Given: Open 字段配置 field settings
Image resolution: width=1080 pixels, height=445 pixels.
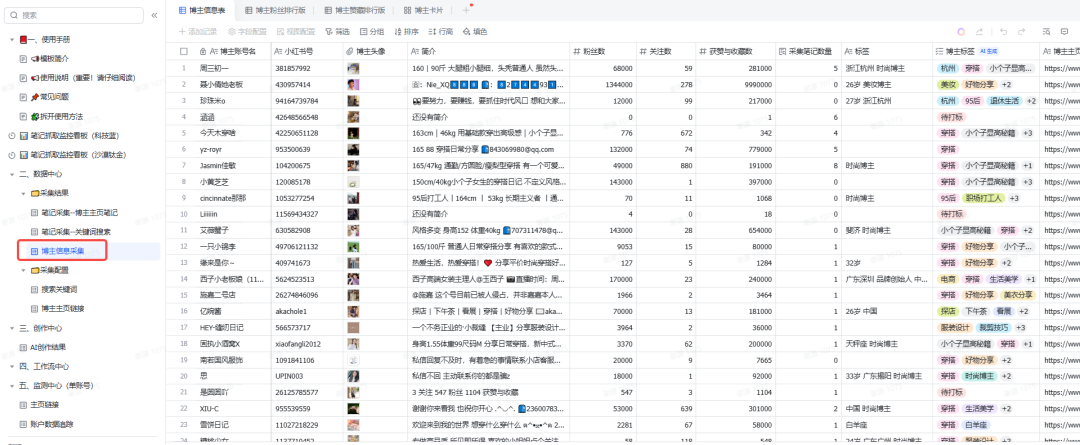Looking at the screenshot, I should pos(249,32).
